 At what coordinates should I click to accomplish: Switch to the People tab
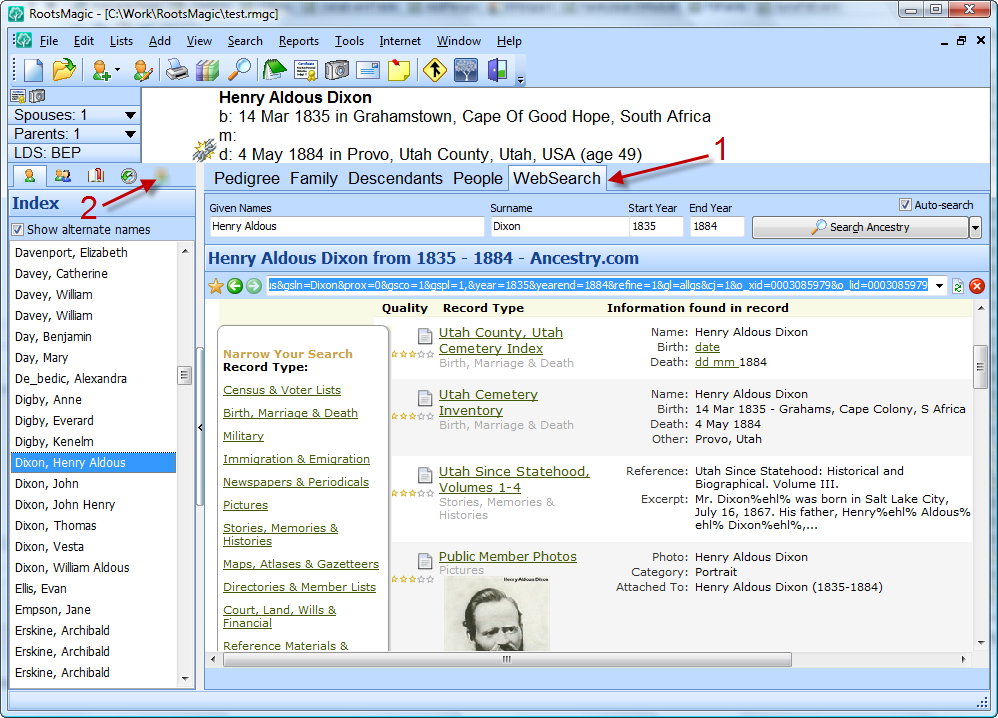coord(478,178)
